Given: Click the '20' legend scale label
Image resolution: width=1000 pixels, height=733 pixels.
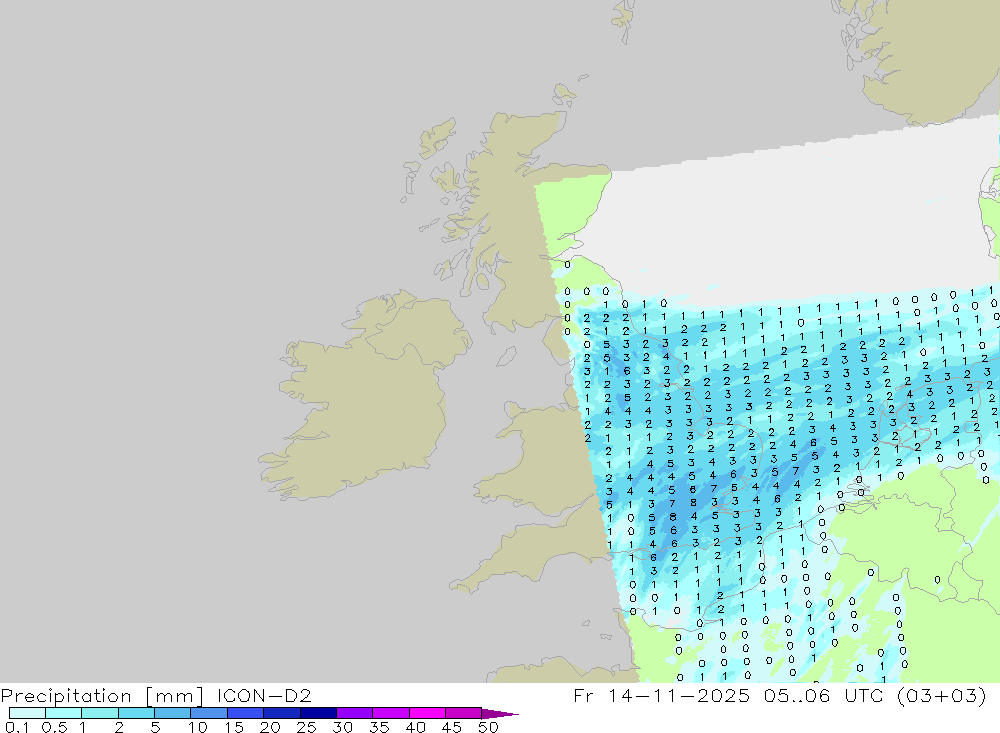Looking at the screenshot, I should (270, 727).
